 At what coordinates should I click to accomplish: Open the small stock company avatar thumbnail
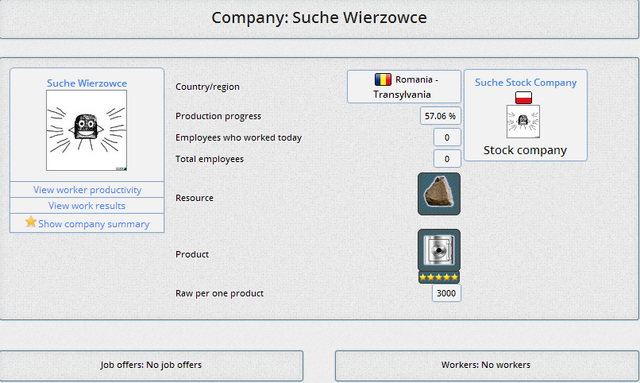point(523,121)
